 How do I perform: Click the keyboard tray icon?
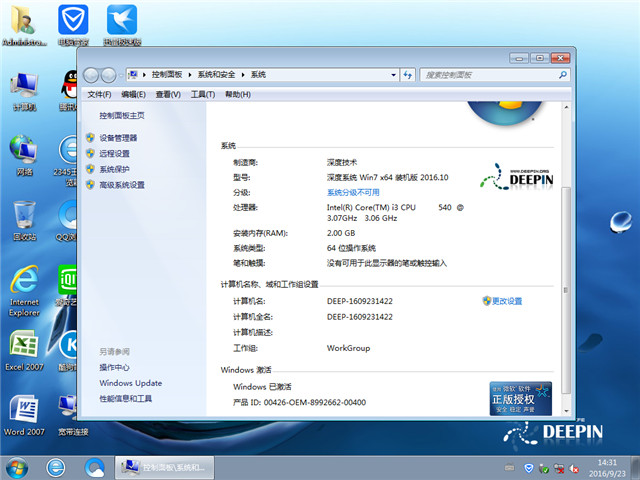click(509, 467)
